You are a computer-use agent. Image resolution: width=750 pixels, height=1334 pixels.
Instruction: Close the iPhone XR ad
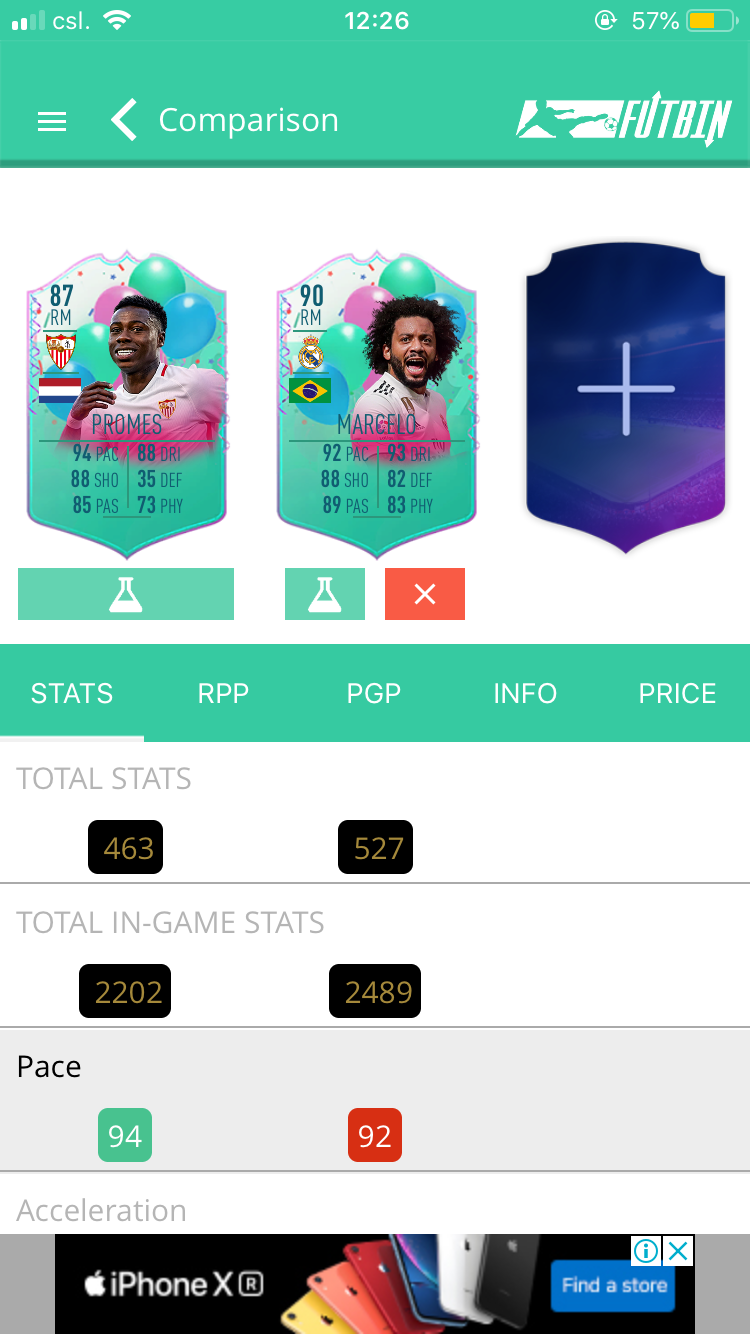click(x=679, y=1251)
